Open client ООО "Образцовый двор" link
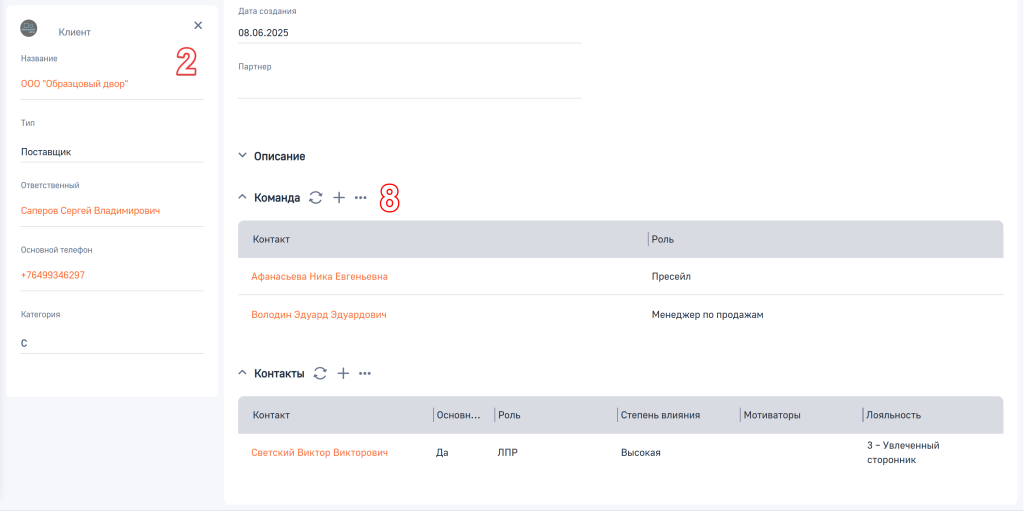Viewport: 1024px width, 511px height. [x=75, y=84]
